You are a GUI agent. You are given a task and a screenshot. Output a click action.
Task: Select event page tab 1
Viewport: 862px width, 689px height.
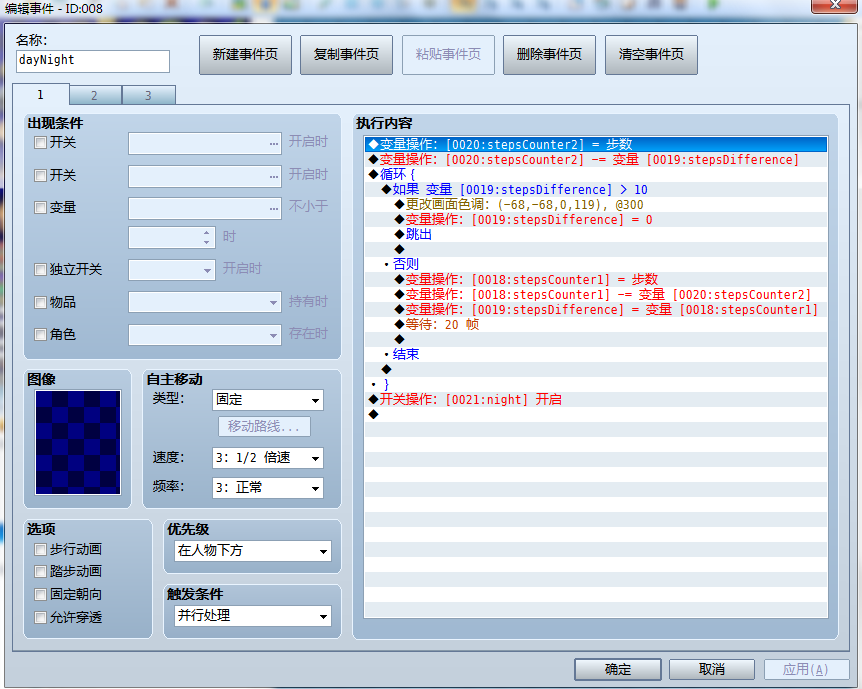(41, 95)
